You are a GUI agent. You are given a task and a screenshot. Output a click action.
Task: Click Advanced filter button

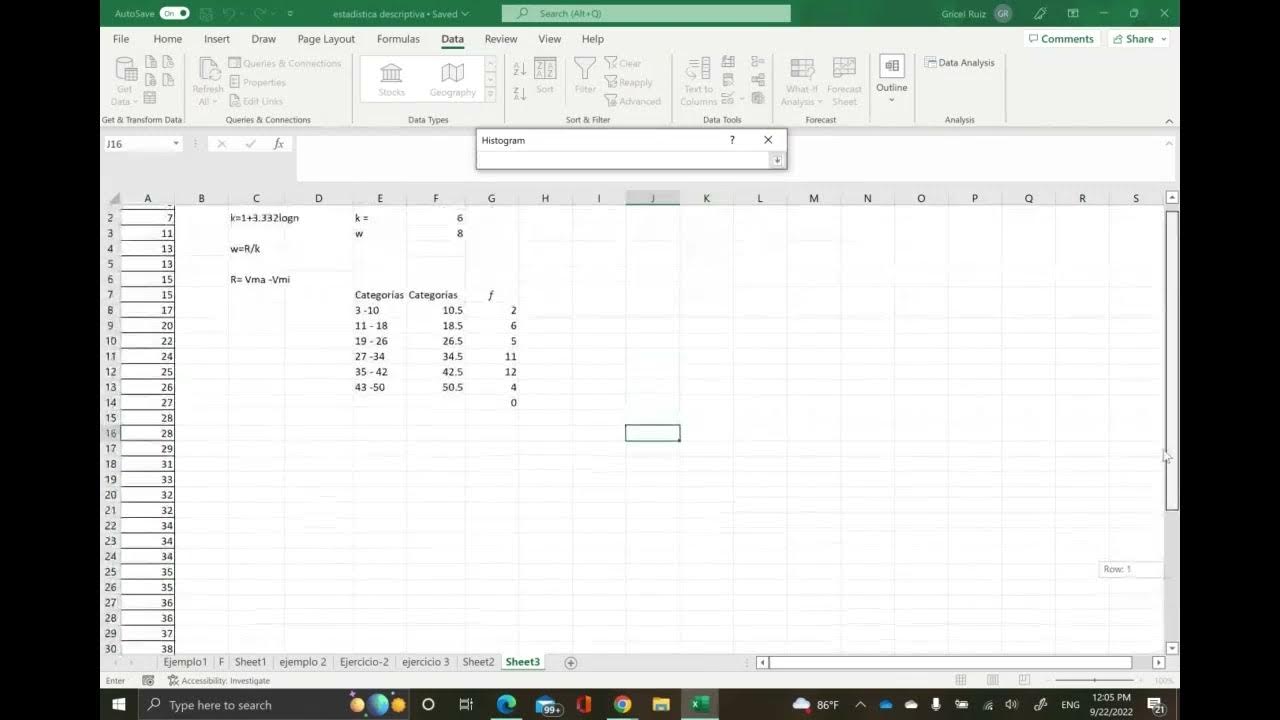tap(632, 101)
